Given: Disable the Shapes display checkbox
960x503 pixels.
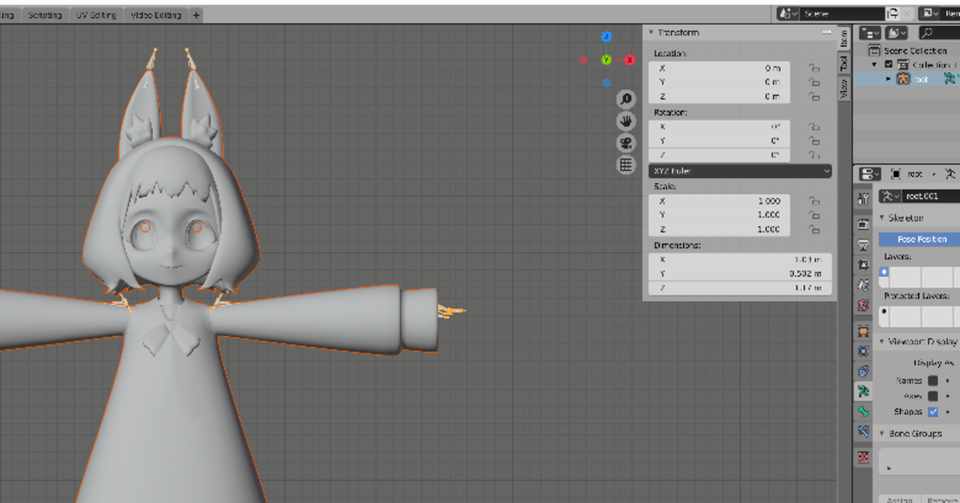Looking at the screenshot, I should point(933,412).
